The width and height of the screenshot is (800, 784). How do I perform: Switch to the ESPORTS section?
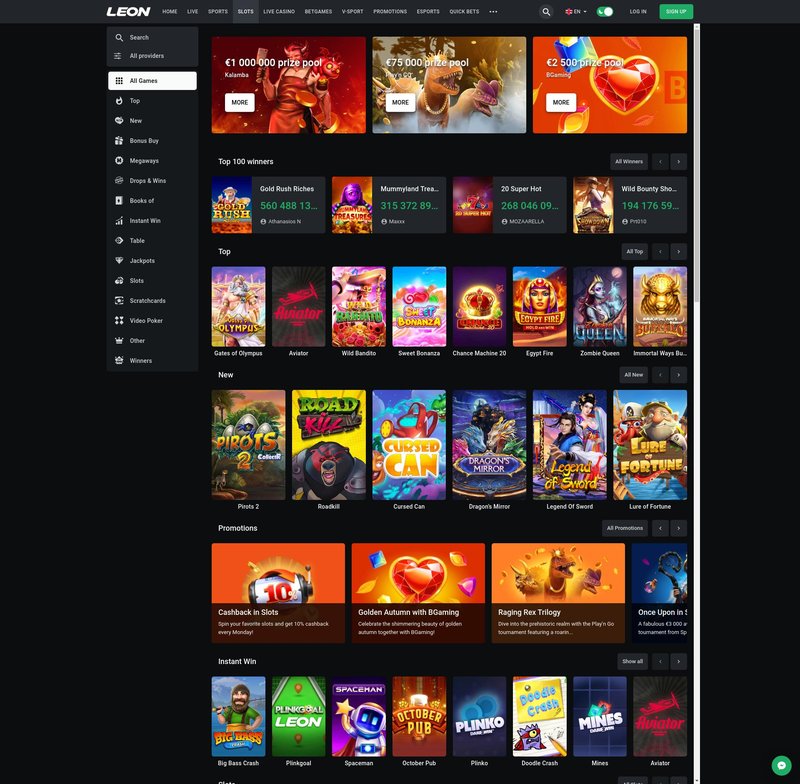(x=426, y=12)
